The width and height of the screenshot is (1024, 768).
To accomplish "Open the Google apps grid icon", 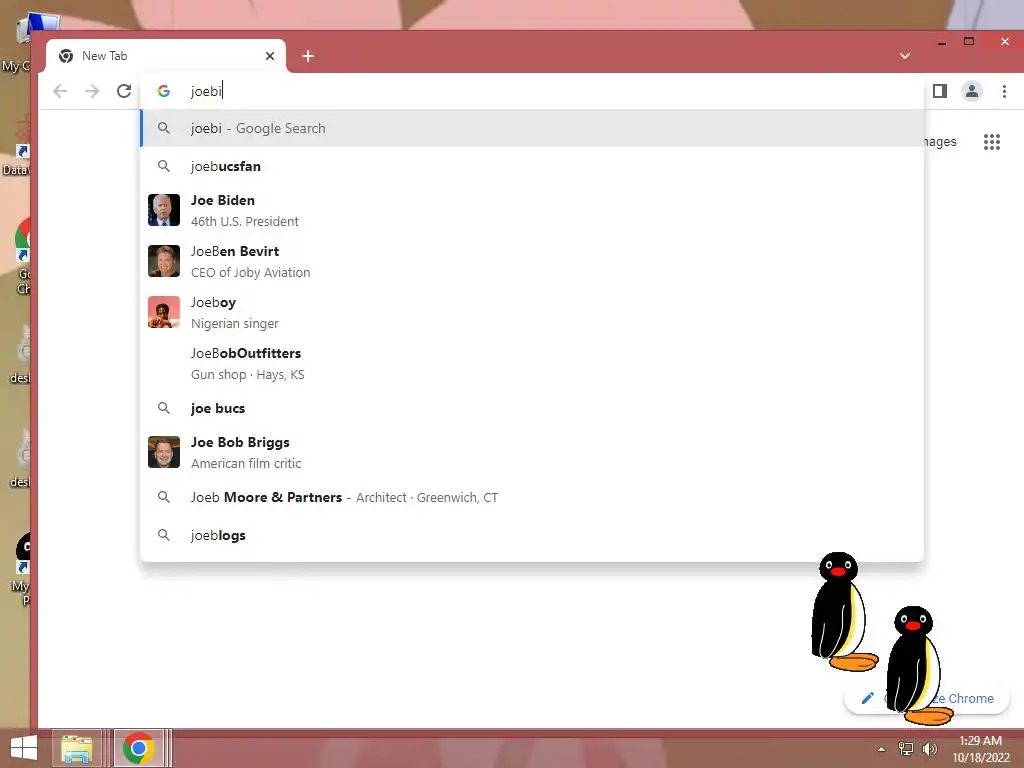I will 992,142.
